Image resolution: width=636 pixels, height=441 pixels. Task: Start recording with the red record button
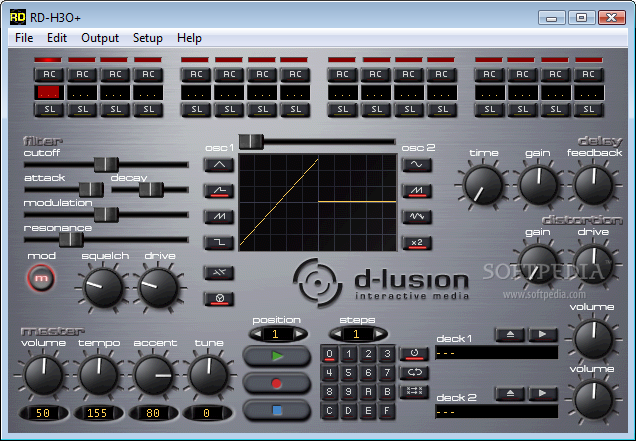click(277, 383)
